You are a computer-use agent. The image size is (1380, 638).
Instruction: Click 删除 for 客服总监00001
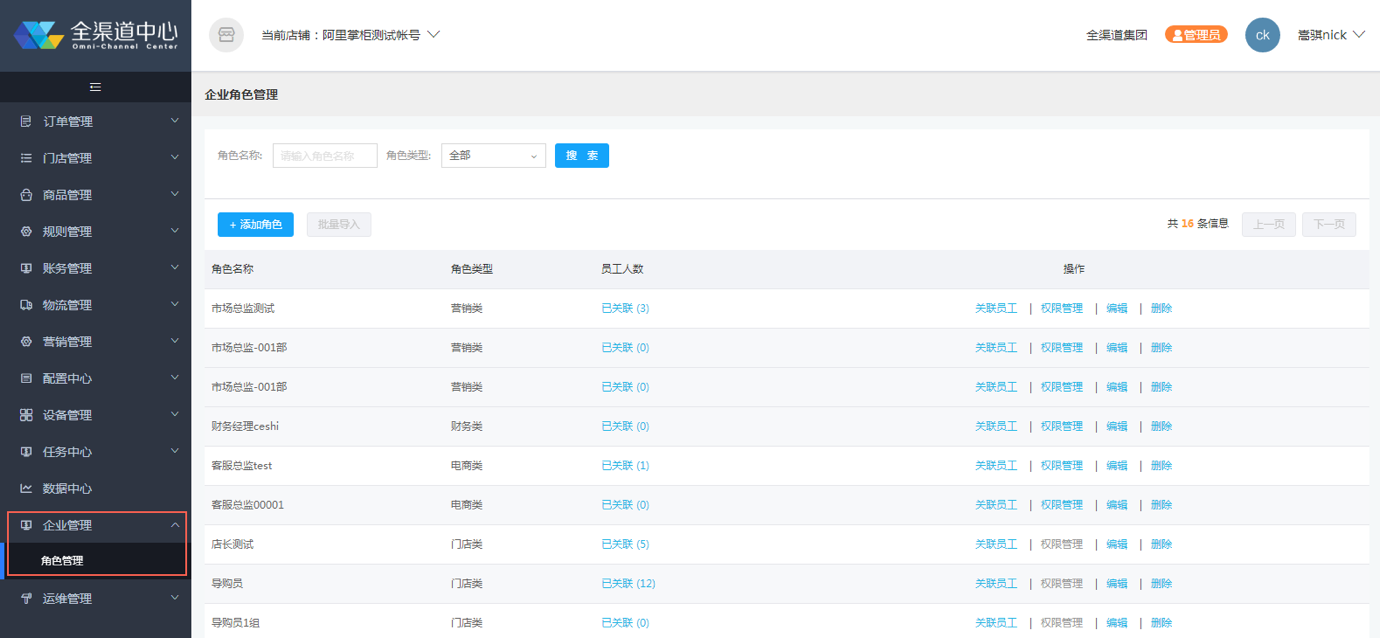1161,505
